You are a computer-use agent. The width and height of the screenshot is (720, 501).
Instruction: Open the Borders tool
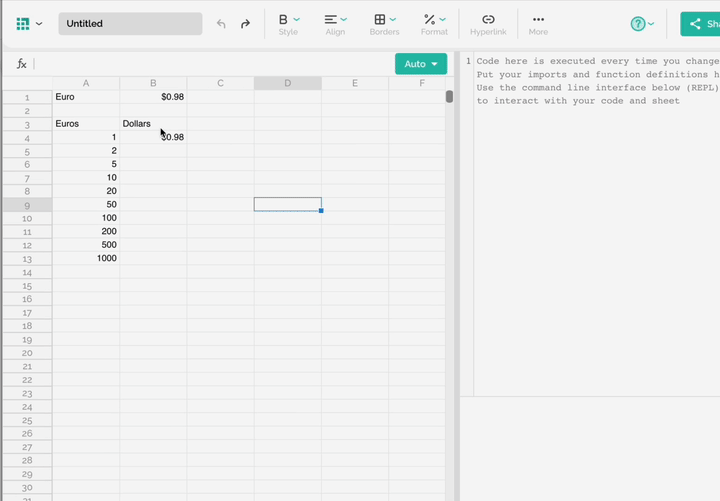click(384, 24)
